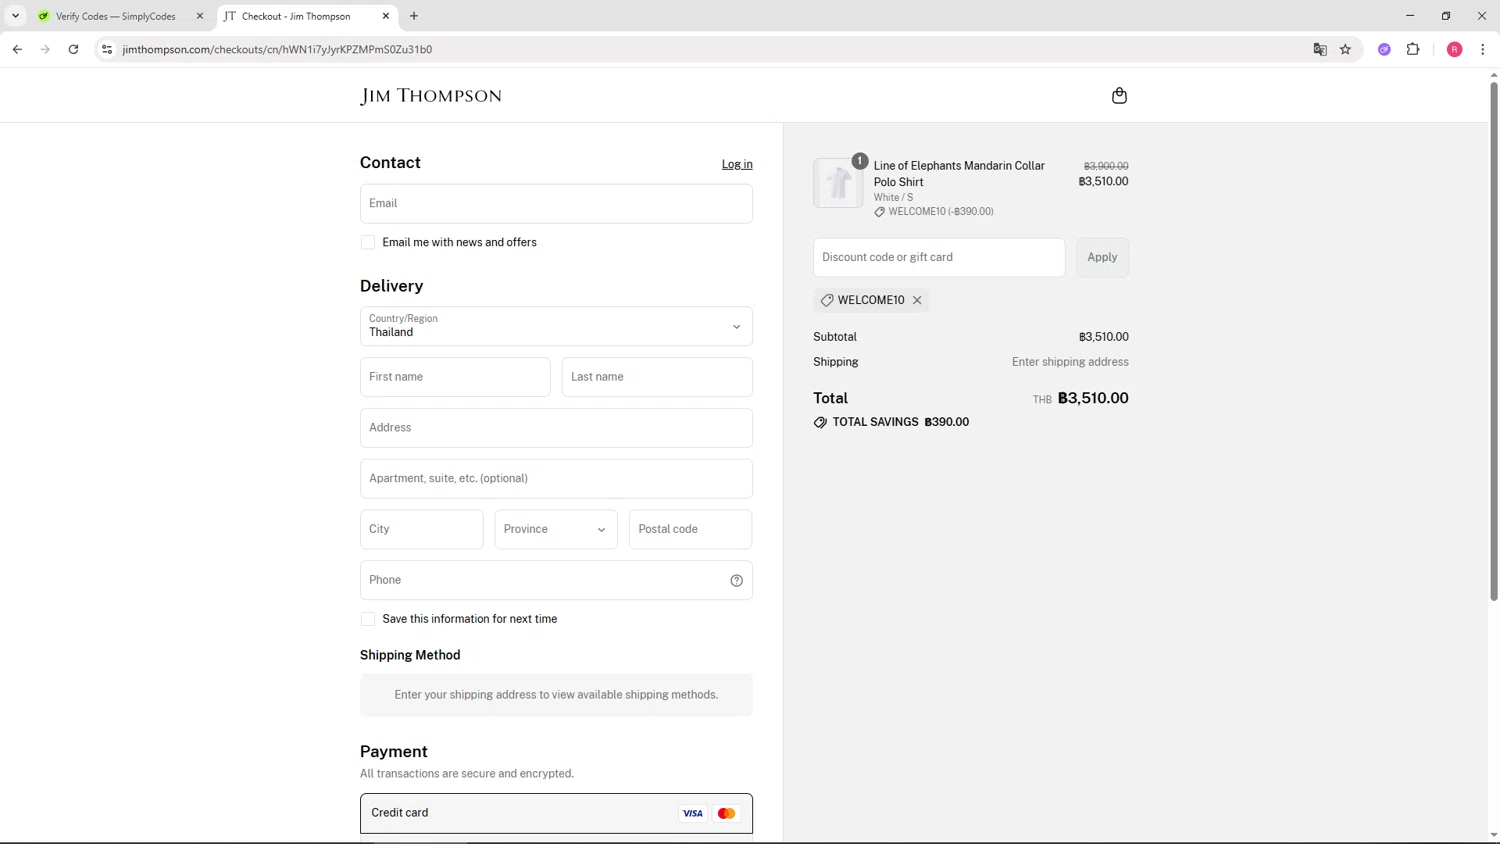Toggle Email me with news and offers
The height and width of the screenshot is (844, 1500).
[x=368, y=242]
